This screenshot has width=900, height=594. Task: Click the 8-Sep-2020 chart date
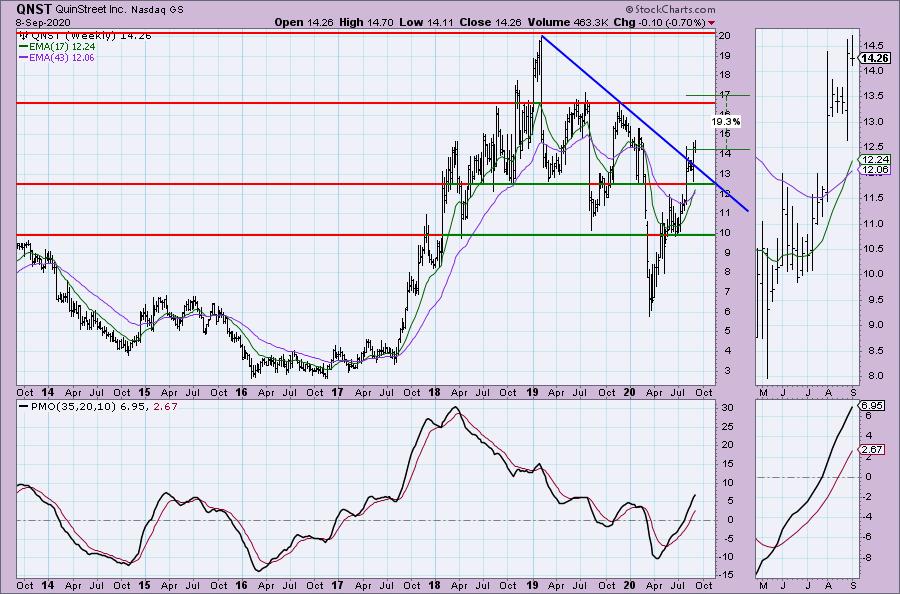(43, 22)
